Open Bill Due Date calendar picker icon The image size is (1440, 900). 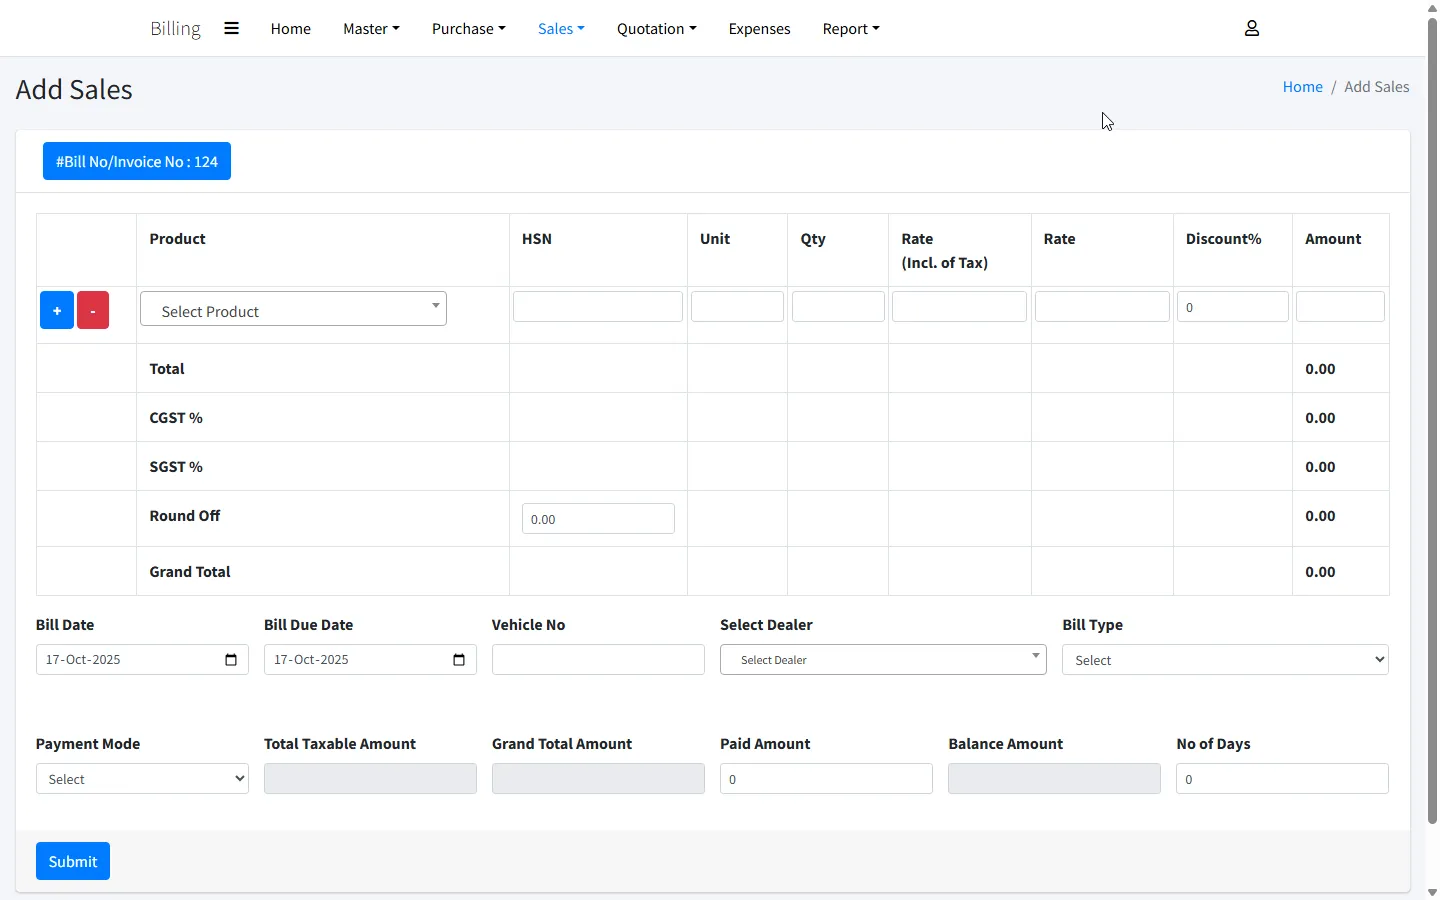tap(459, 660)
